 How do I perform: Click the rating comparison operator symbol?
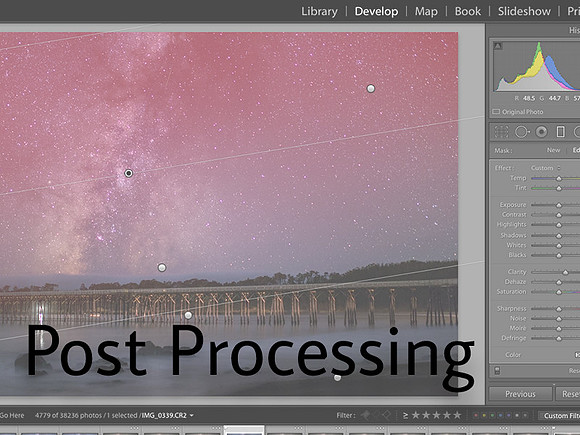(405, 415)
